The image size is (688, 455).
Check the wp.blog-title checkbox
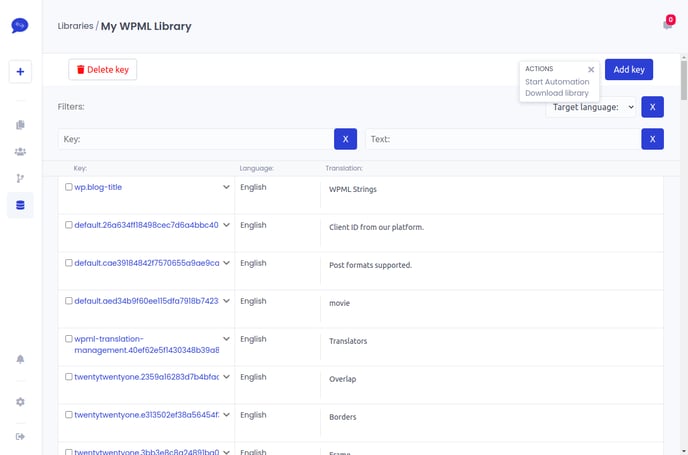point(68,187)
